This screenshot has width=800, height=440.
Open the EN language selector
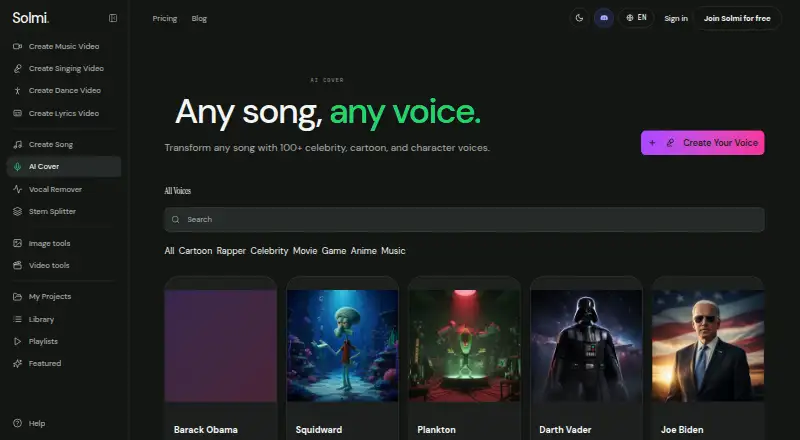point(636,18)
